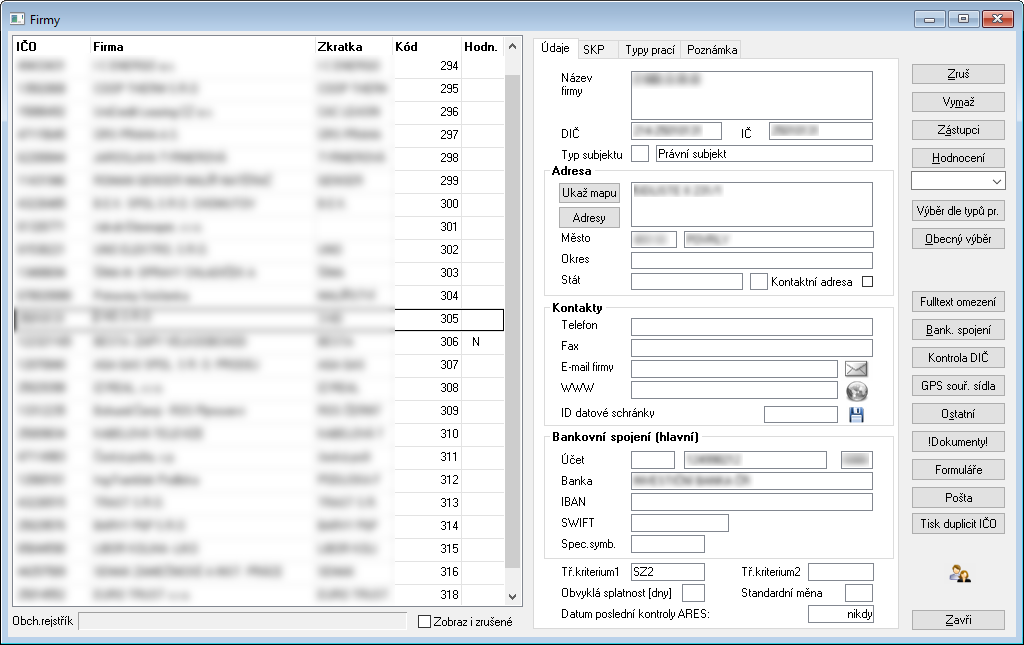Click the Pošta button

[958, 498]
